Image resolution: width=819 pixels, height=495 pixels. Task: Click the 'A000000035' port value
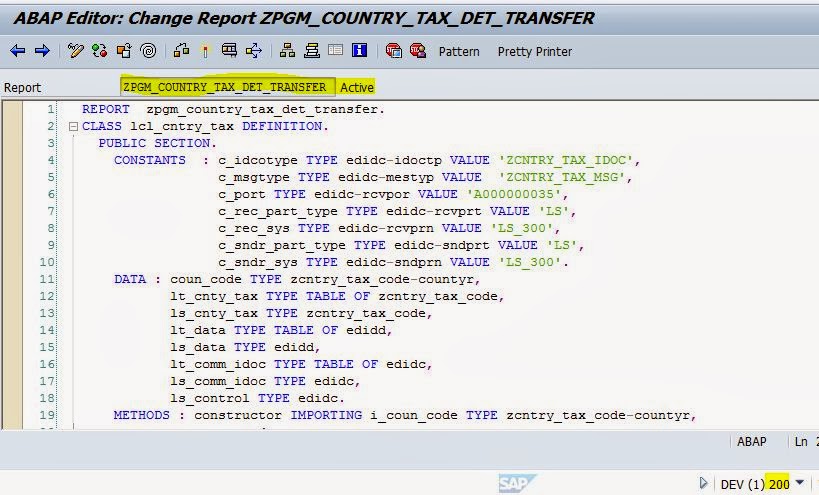(x=514, y=194)
